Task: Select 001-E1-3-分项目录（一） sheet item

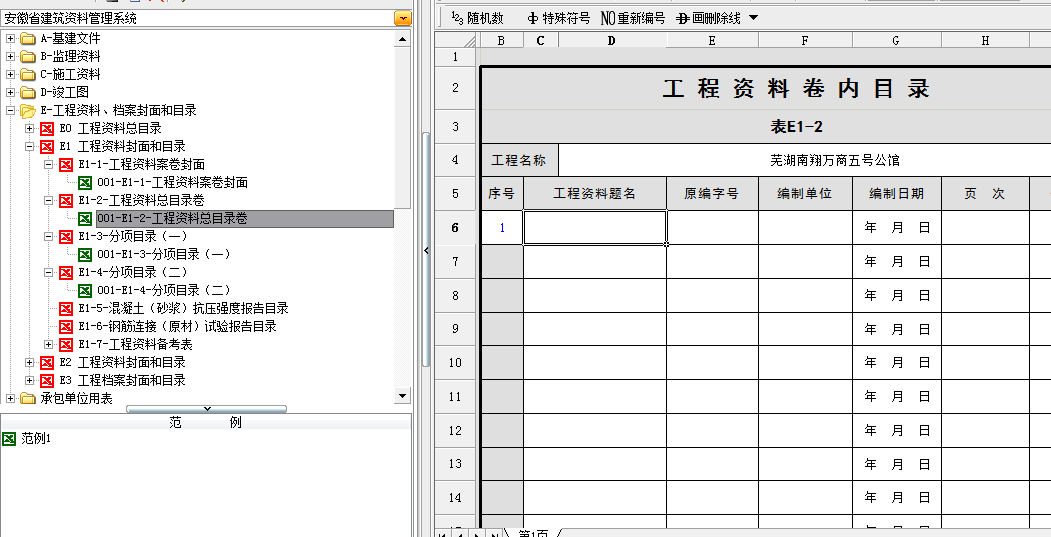Action: point(163,255)
